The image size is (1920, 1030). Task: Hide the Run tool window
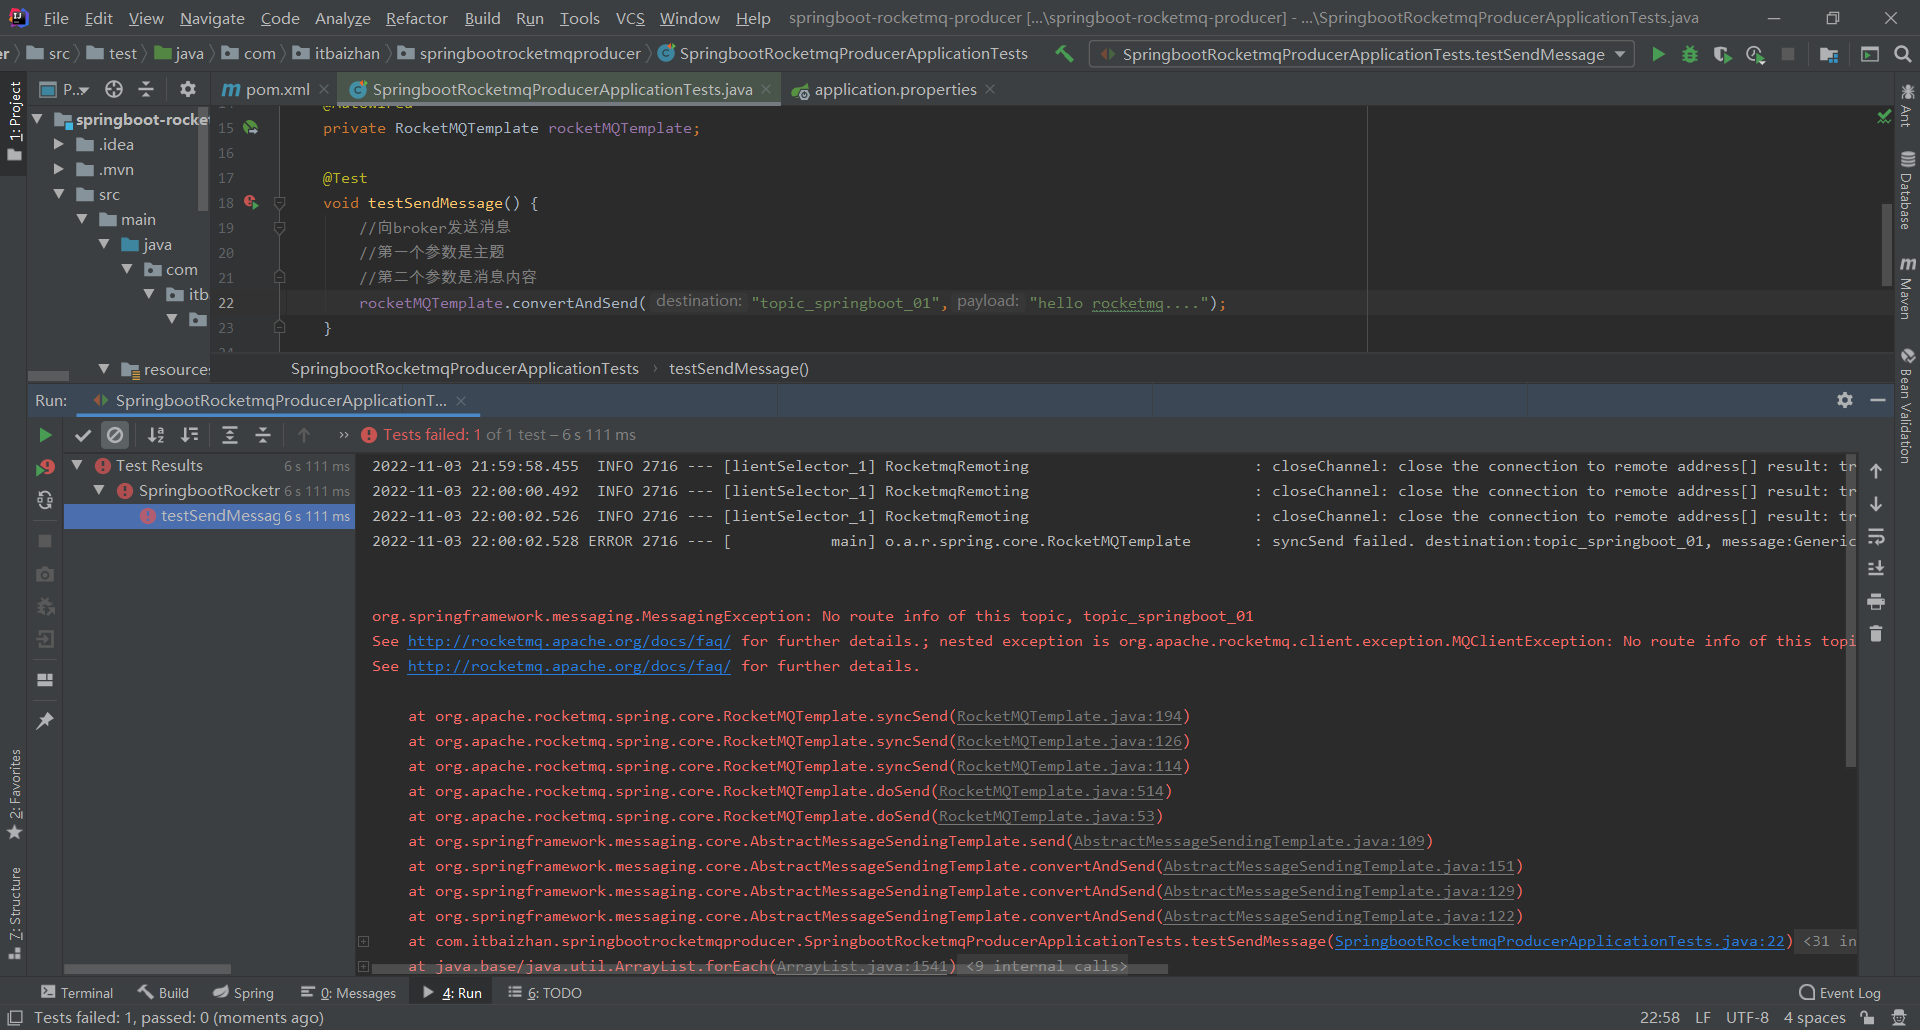point(1878,400)
